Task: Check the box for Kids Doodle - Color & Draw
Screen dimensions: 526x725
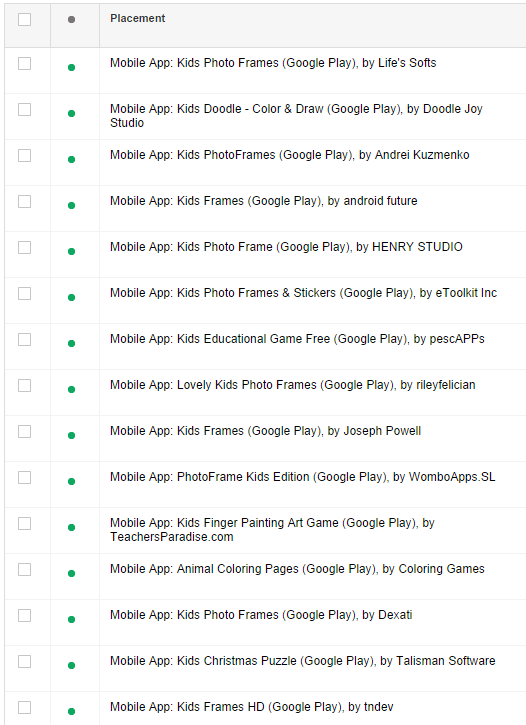Action: coord(24,110)
